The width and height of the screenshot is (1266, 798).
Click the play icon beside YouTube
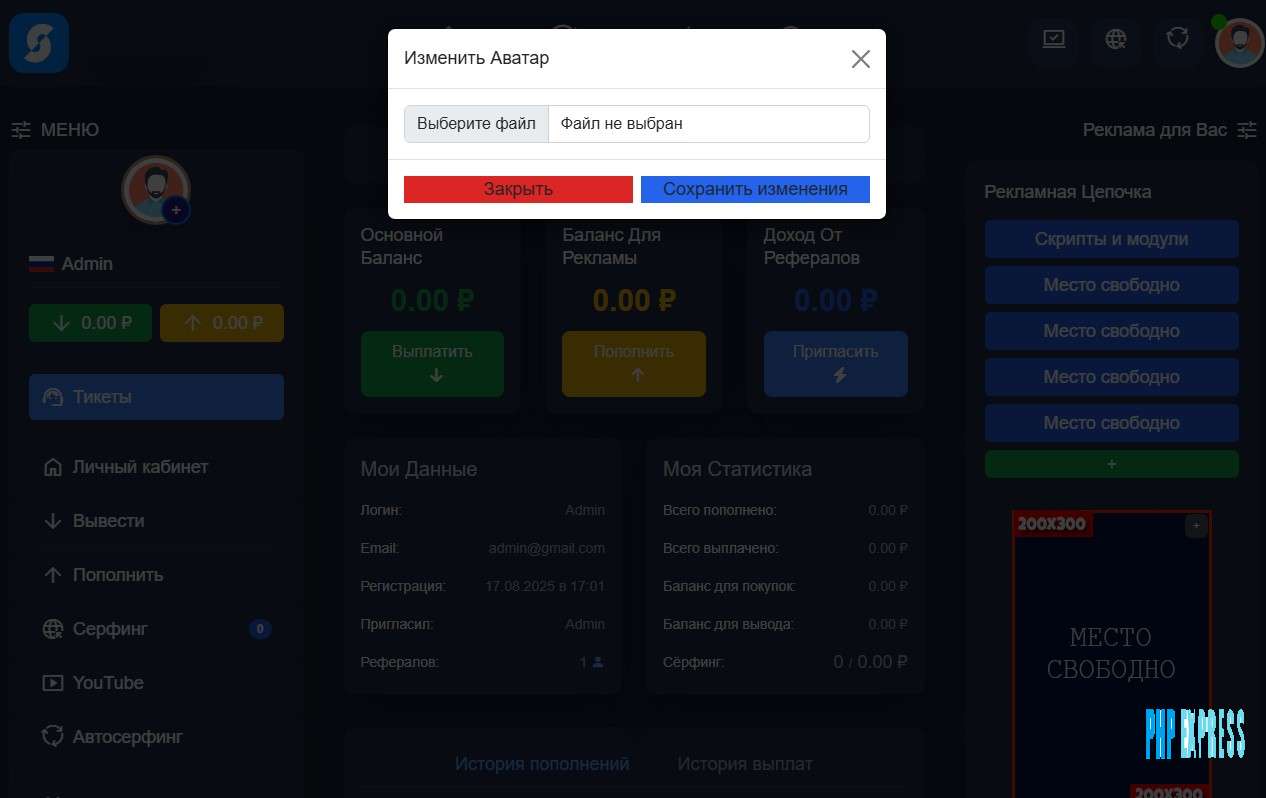52,683
